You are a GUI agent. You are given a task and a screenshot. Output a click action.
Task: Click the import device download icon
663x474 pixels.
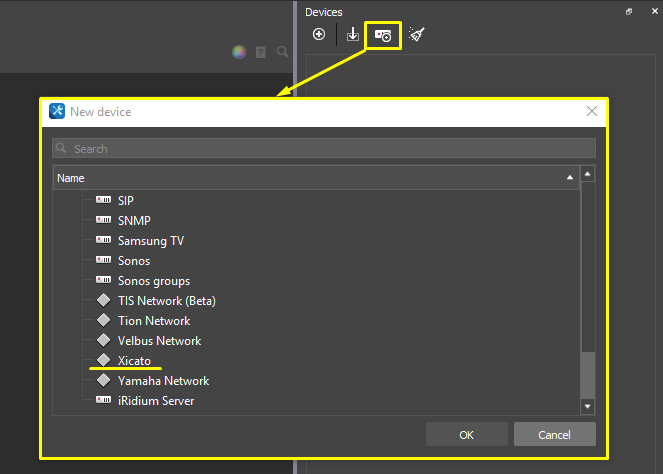tap(352, 35)
